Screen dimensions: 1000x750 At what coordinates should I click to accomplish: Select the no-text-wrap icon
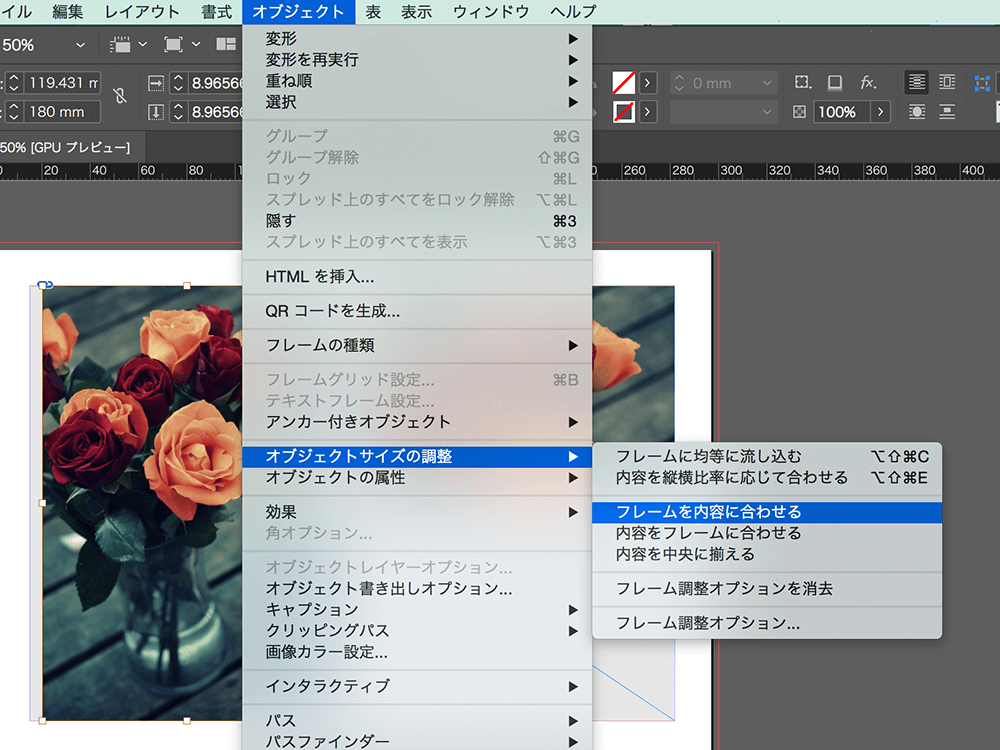click(x=917, y=82)
